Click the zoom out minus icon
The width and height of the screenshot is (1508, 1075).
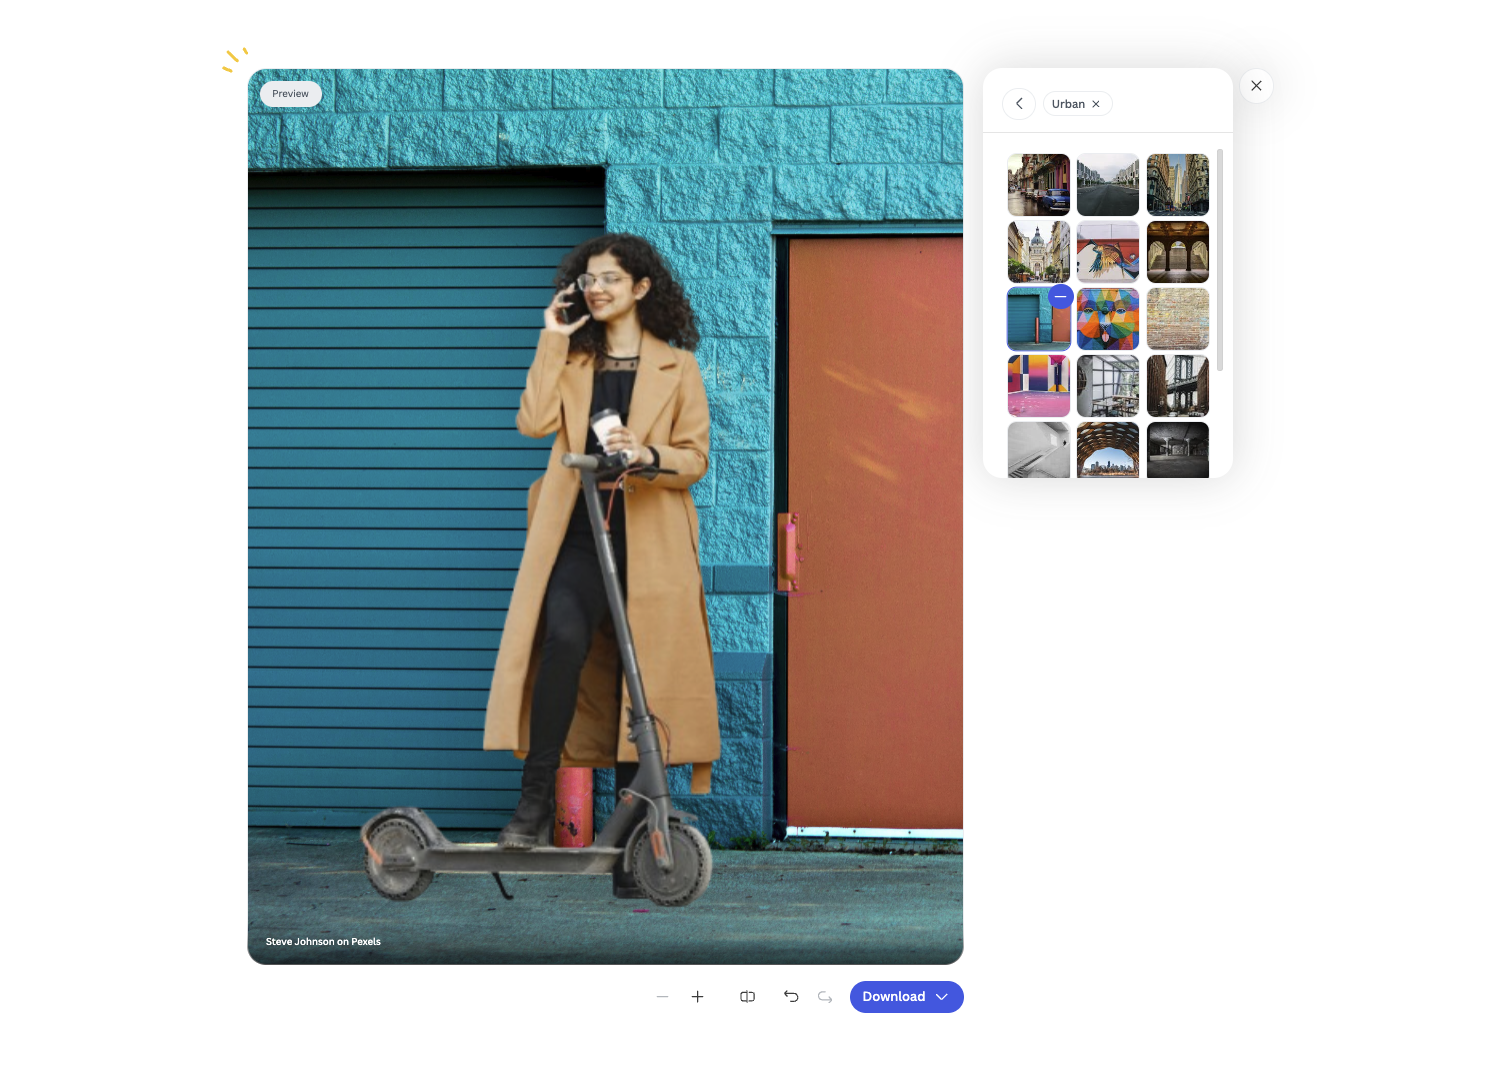[662, 997]
